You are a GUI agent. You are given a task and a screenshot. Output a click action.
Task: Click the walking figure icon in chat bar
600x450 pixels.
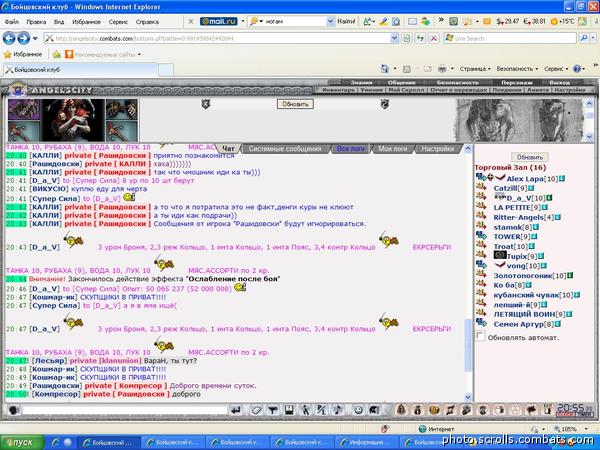(x=305, y=410)
